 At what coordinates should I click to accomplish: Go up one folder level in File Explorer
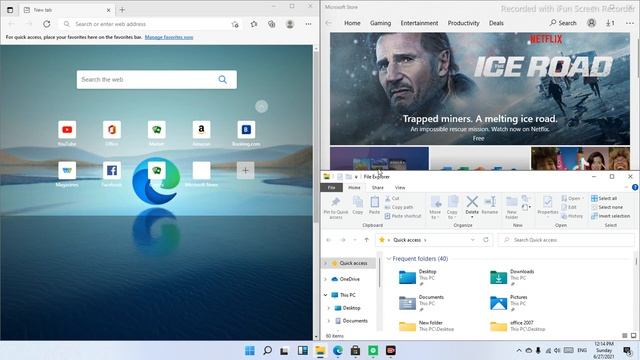pyautogui.click(x=367, y=240)
